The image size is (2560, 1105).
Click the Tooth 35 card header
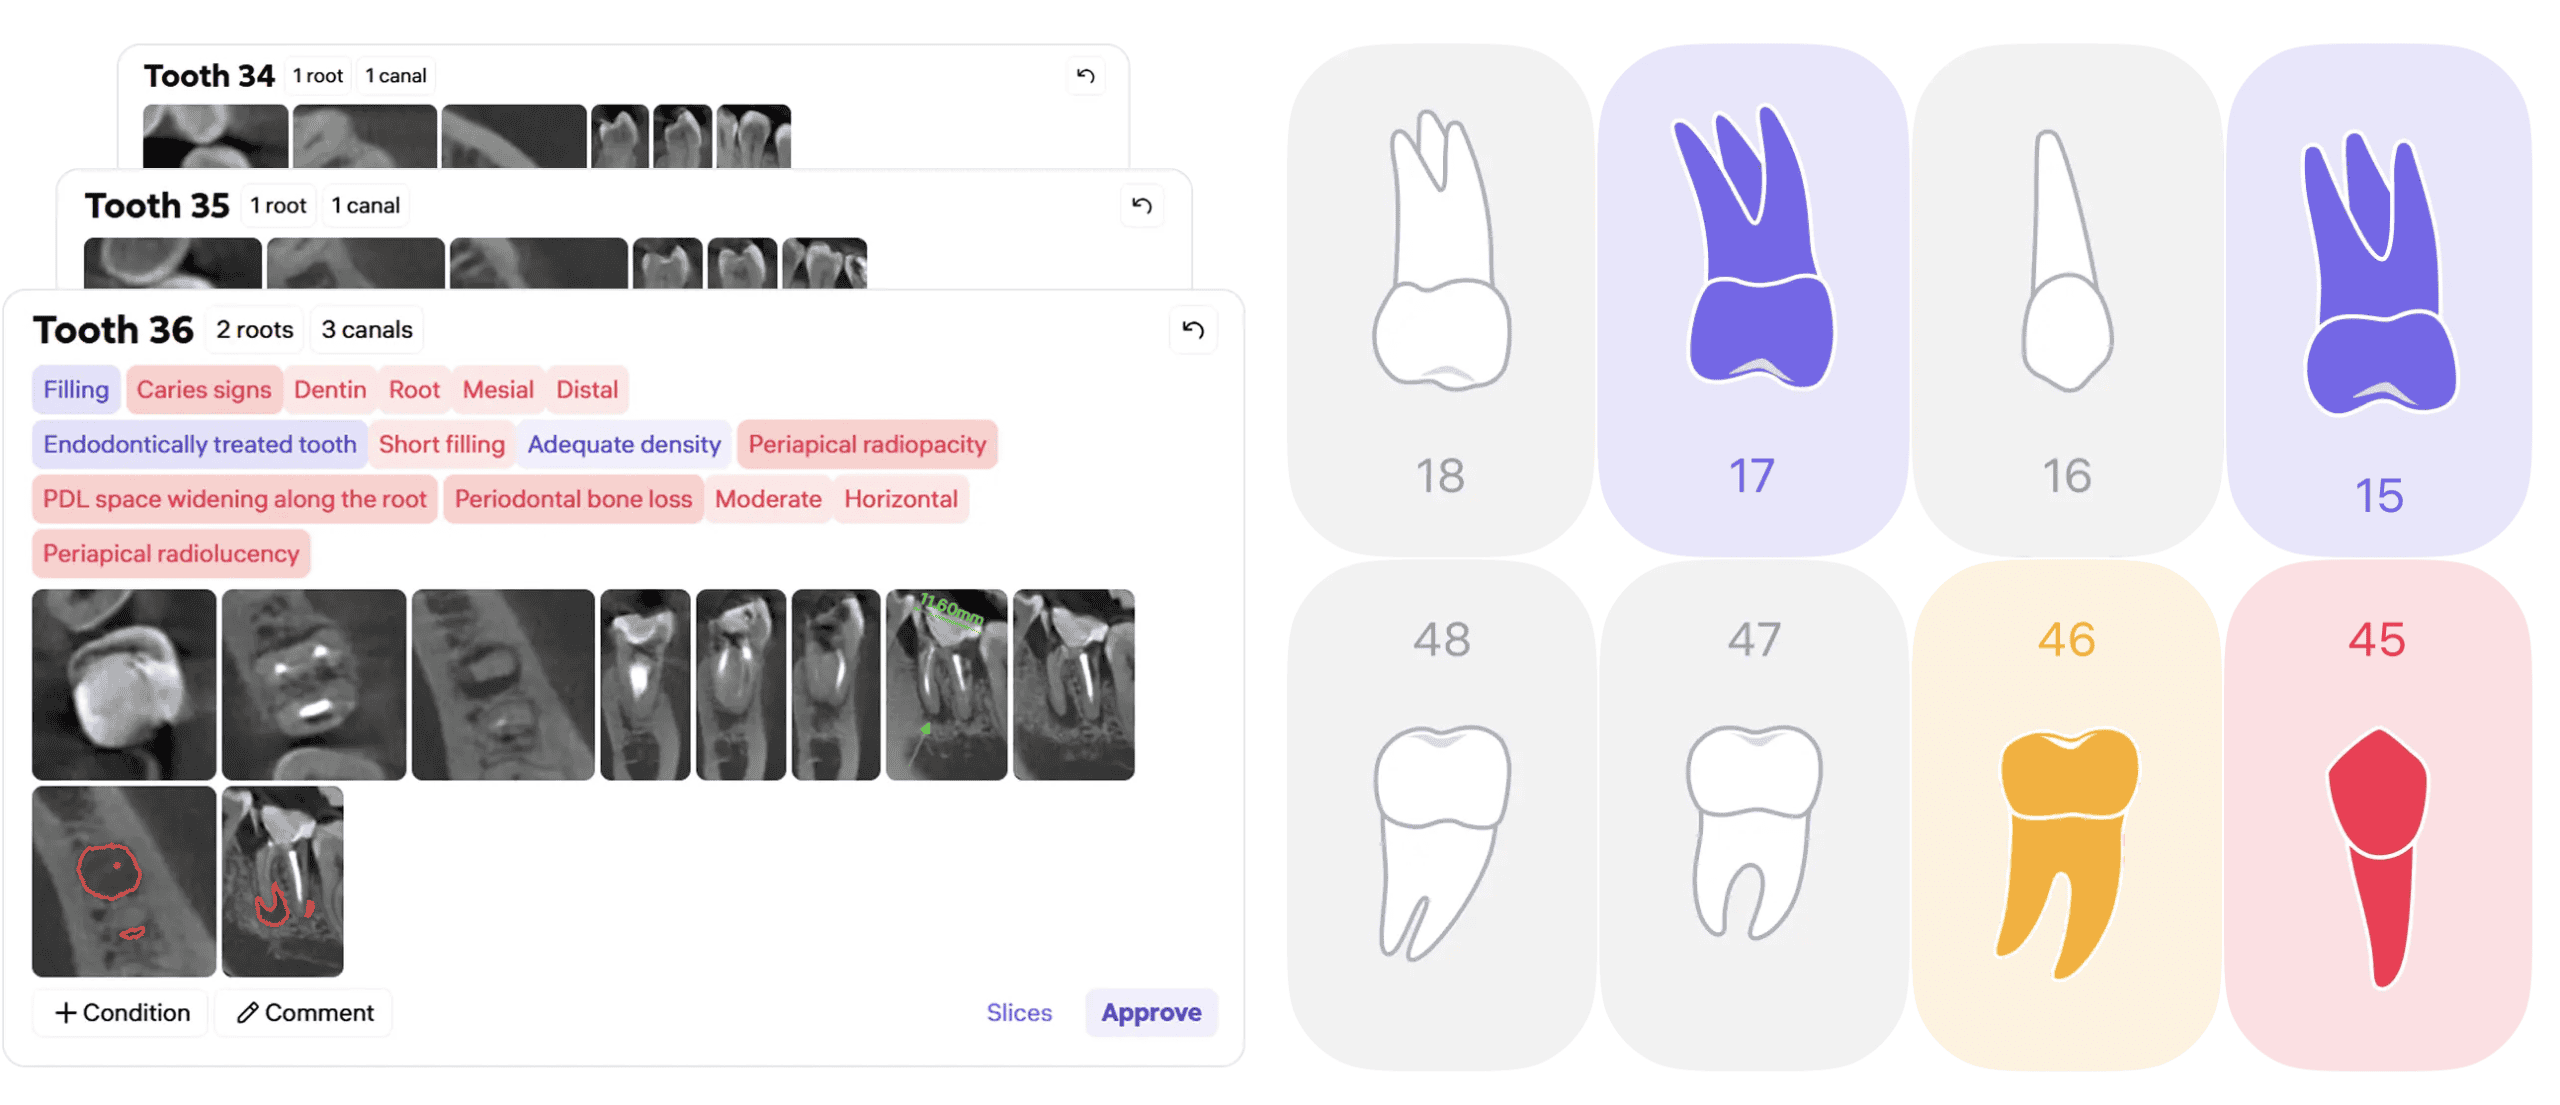click(x=156, y=206)
